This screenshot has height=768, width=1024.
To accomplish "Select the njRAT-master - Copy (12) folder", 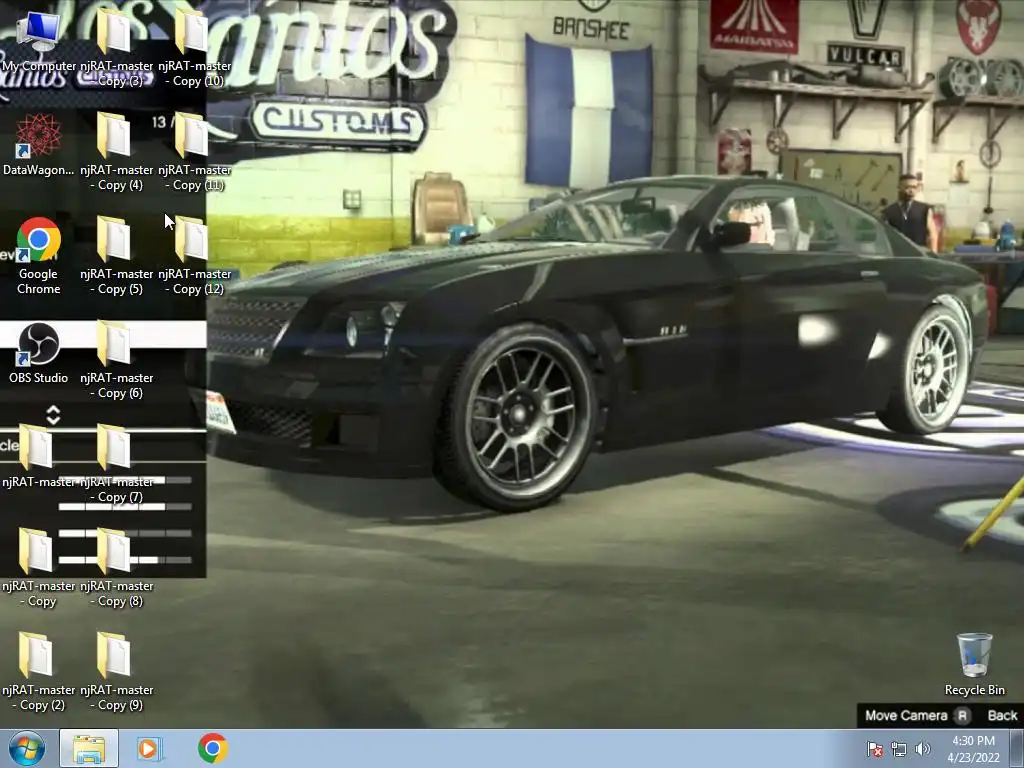I will (x=195, y=256).
